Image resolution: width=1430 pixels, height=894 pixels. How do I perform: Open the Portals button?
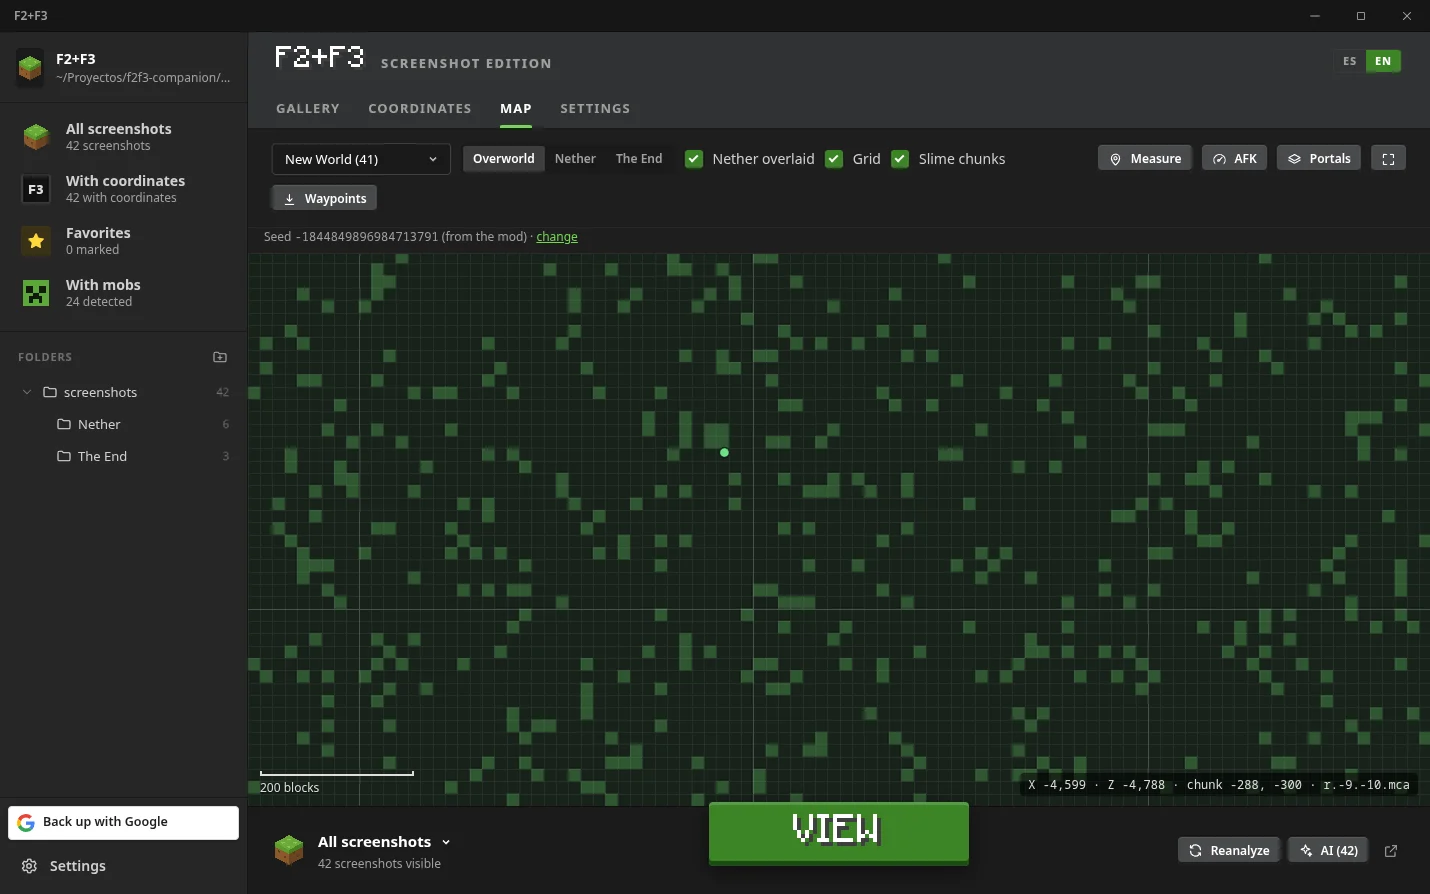tap(1319, 158)
